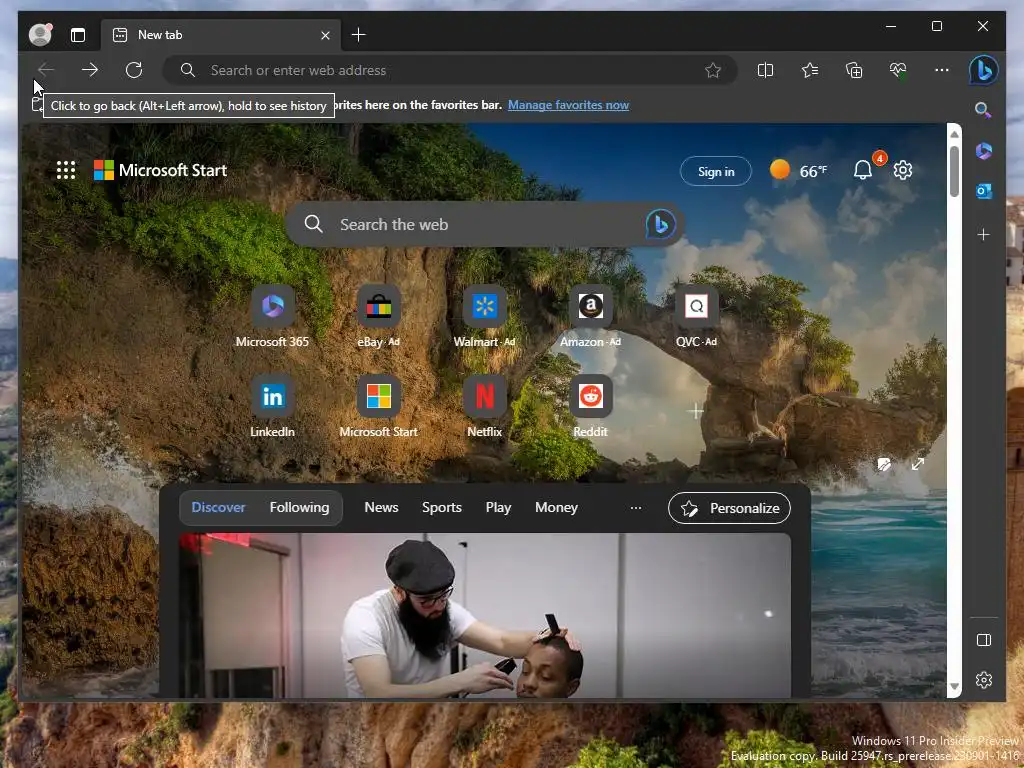Open Browser essentials heart icon

898,70
